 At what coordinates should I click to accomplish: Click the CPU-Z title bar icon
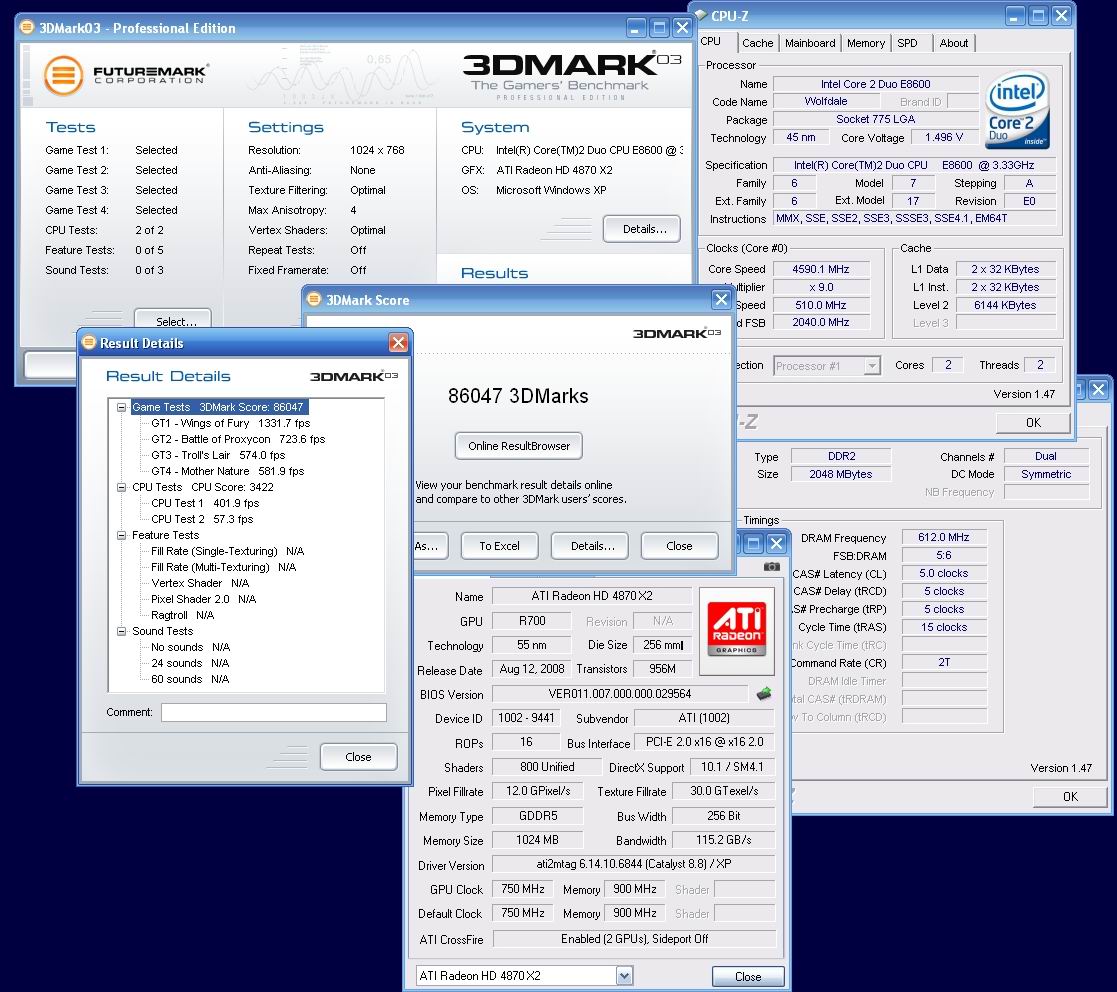pyautogui.click(x=701, y=15)
